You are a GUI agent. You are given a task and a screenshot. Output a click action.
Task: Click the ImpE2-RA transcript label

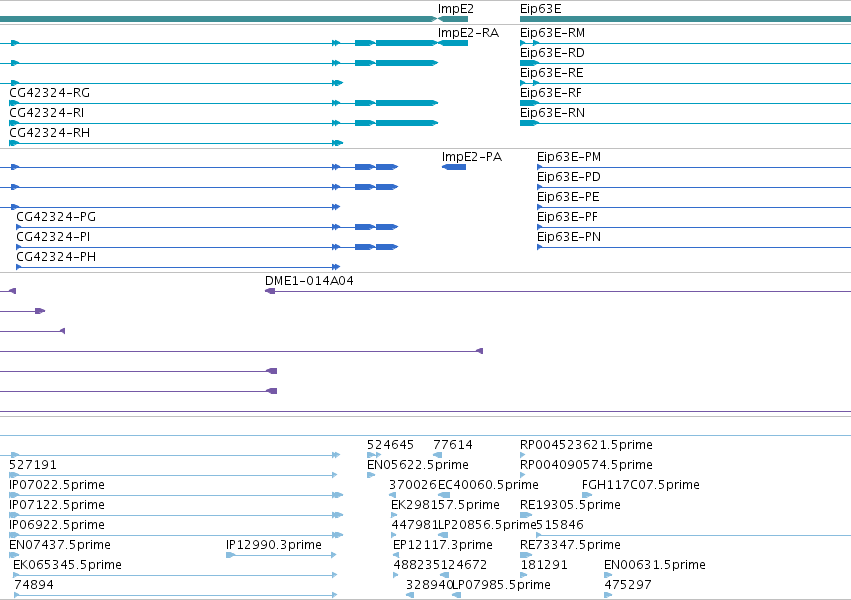pyautogui.click(x=468, y=33)
